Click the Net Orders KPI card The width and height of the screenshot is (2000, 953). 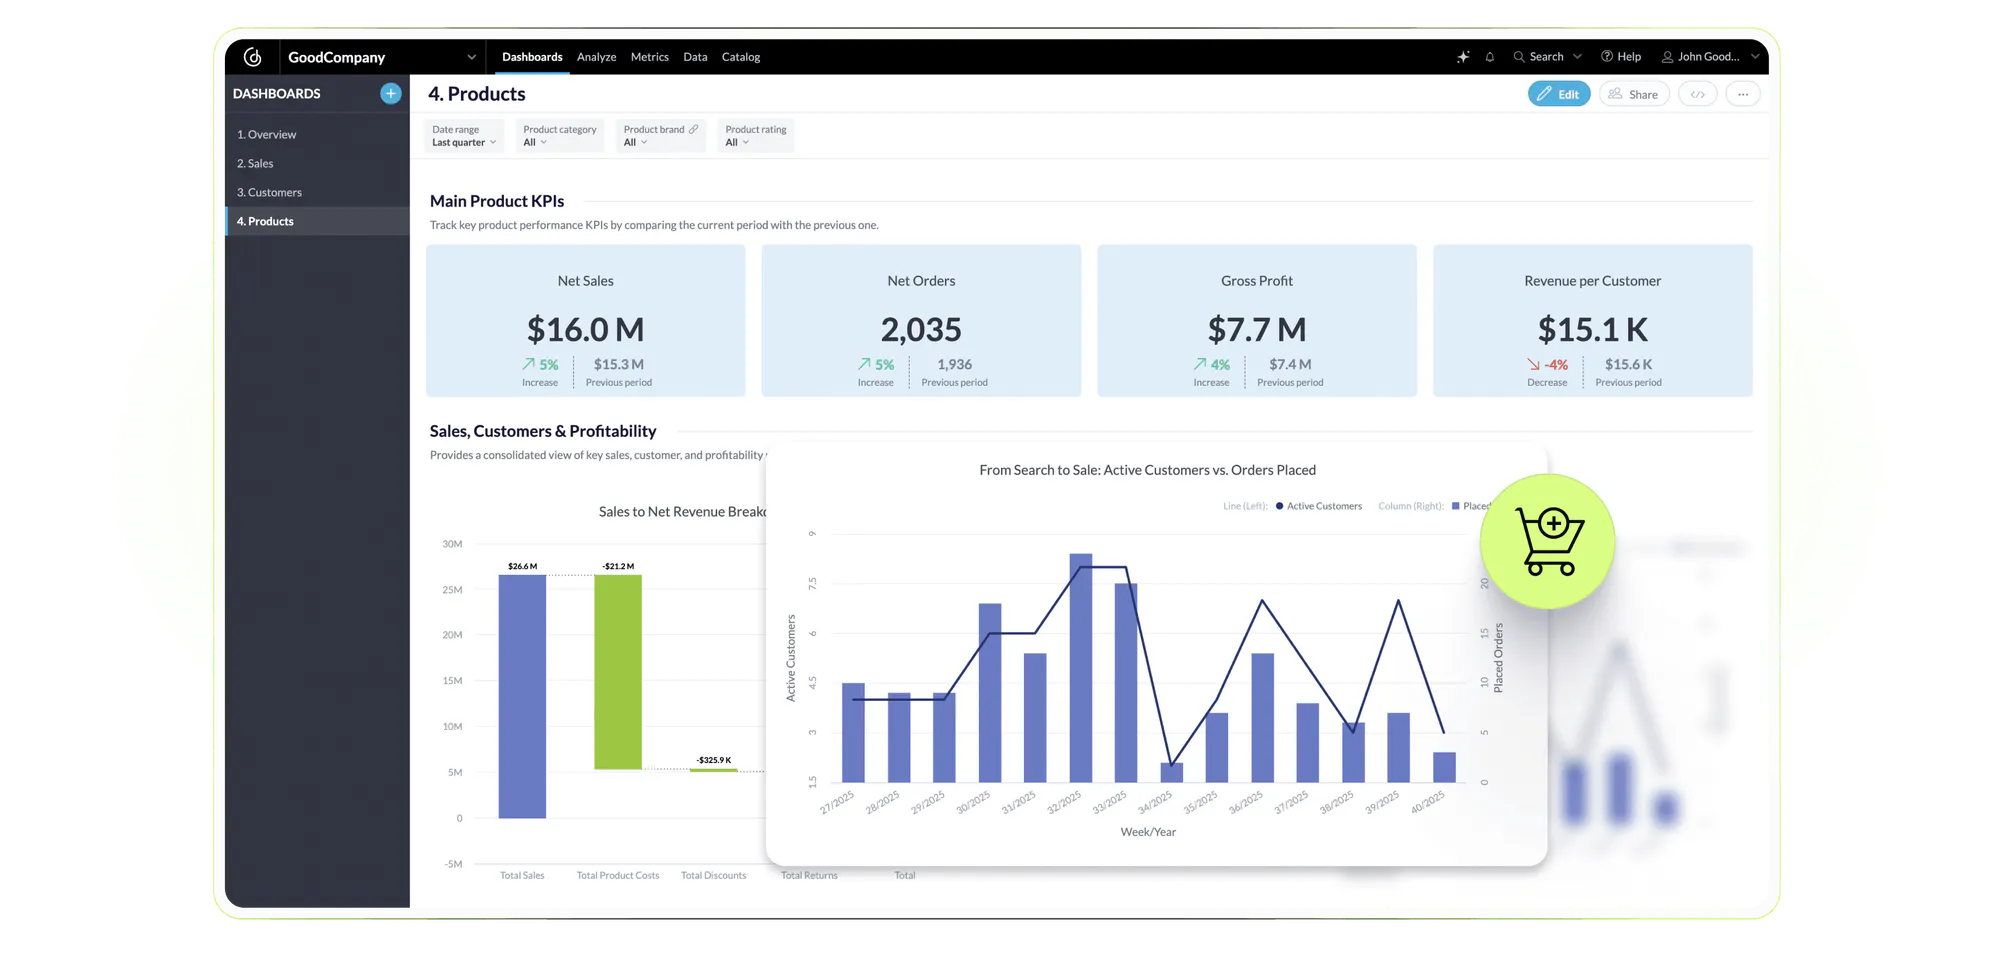pyautogui.click(x=921, y=320)
